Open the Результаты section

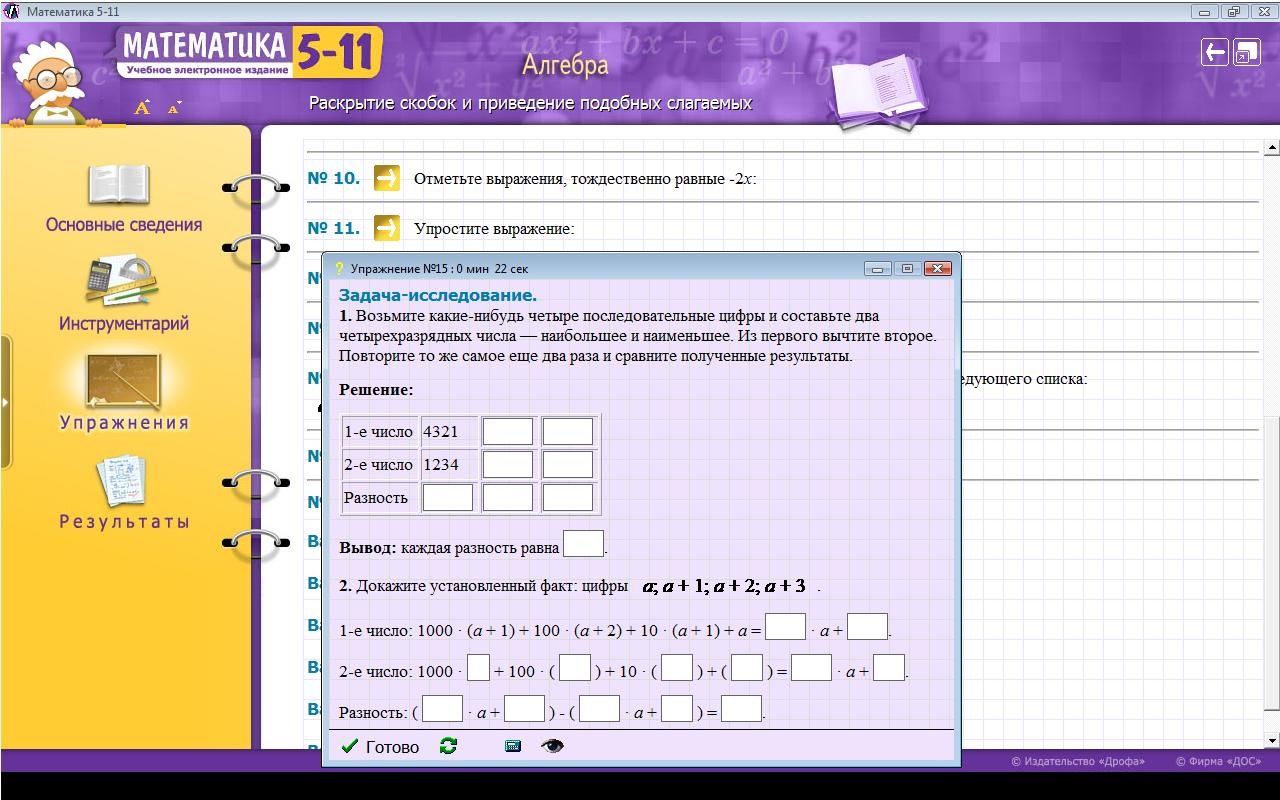(123, 492)
